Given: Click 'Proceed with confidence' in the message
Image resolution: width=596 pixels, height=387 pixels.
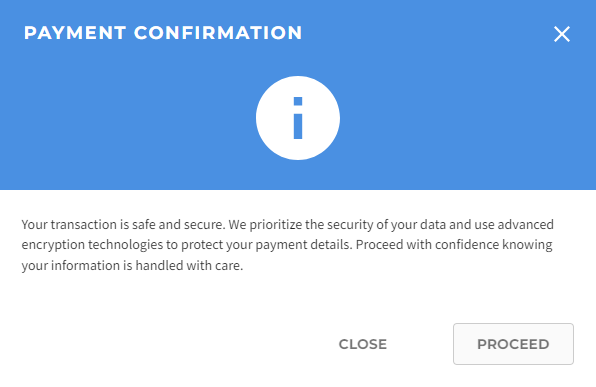Looking at the screenshot, I should pos(427,245).
